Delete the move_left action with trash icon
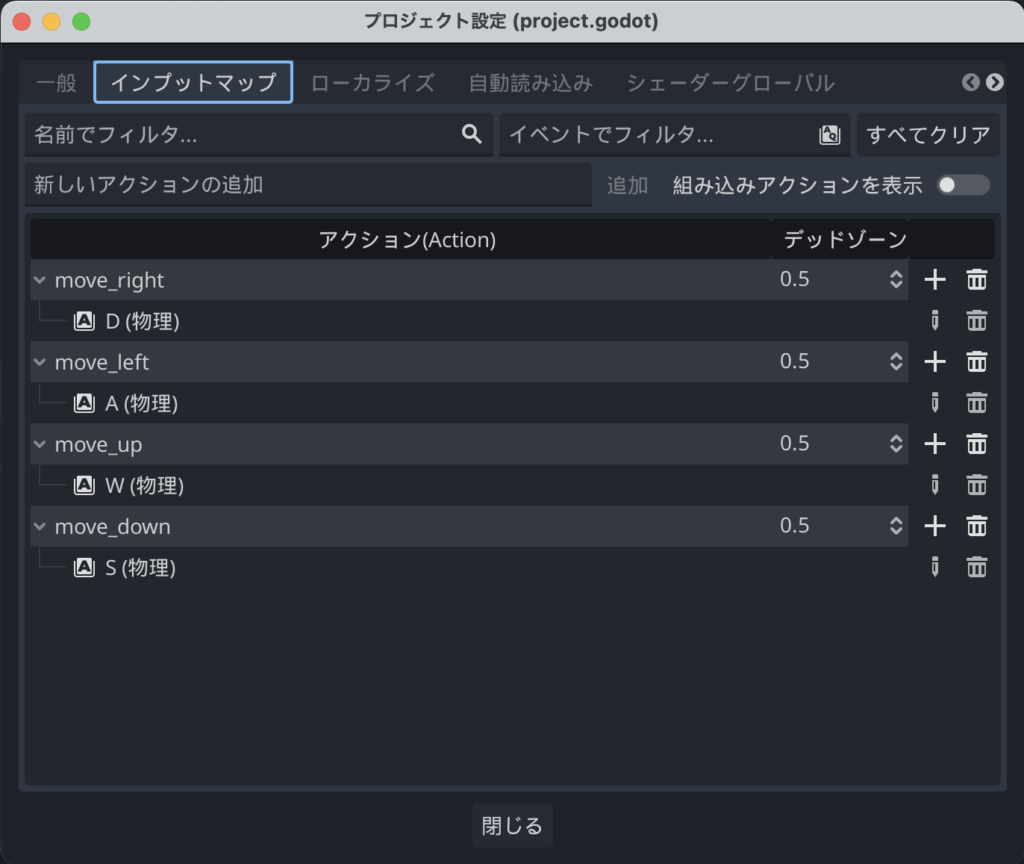The height and width of the screenshot is (864, 1024). tap(977, 362)
